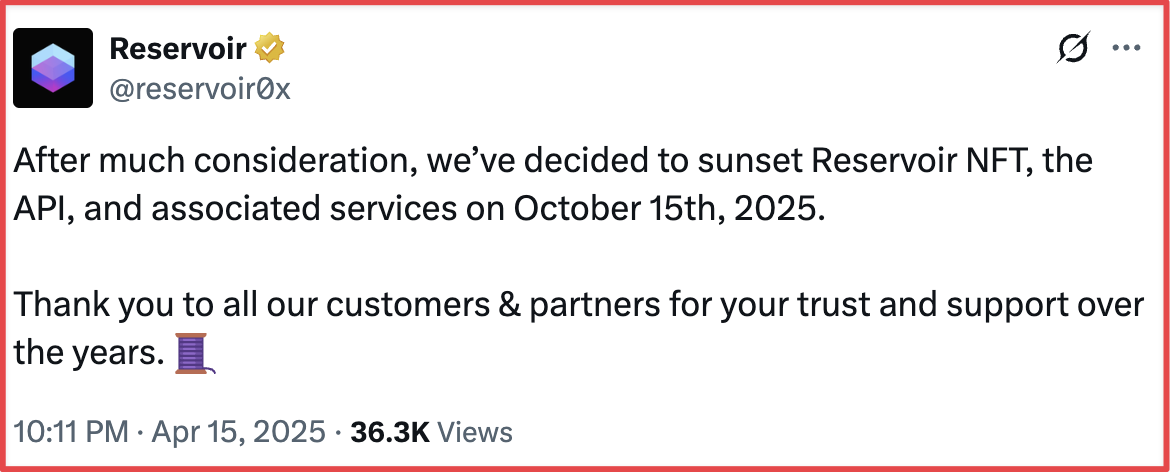Click the Views label
This screenshot has height=472, width=1170.
(475, 432)
